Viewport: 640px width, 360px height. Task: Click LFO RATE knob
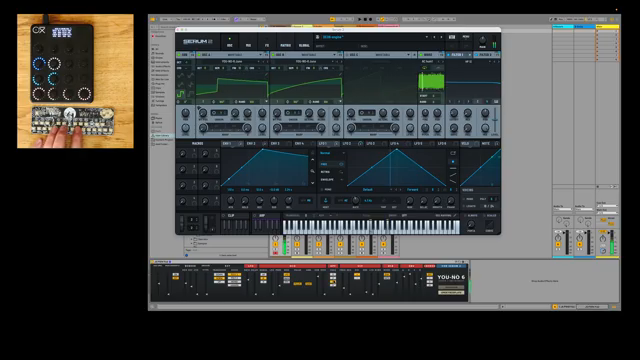click(x=356, y=200)
